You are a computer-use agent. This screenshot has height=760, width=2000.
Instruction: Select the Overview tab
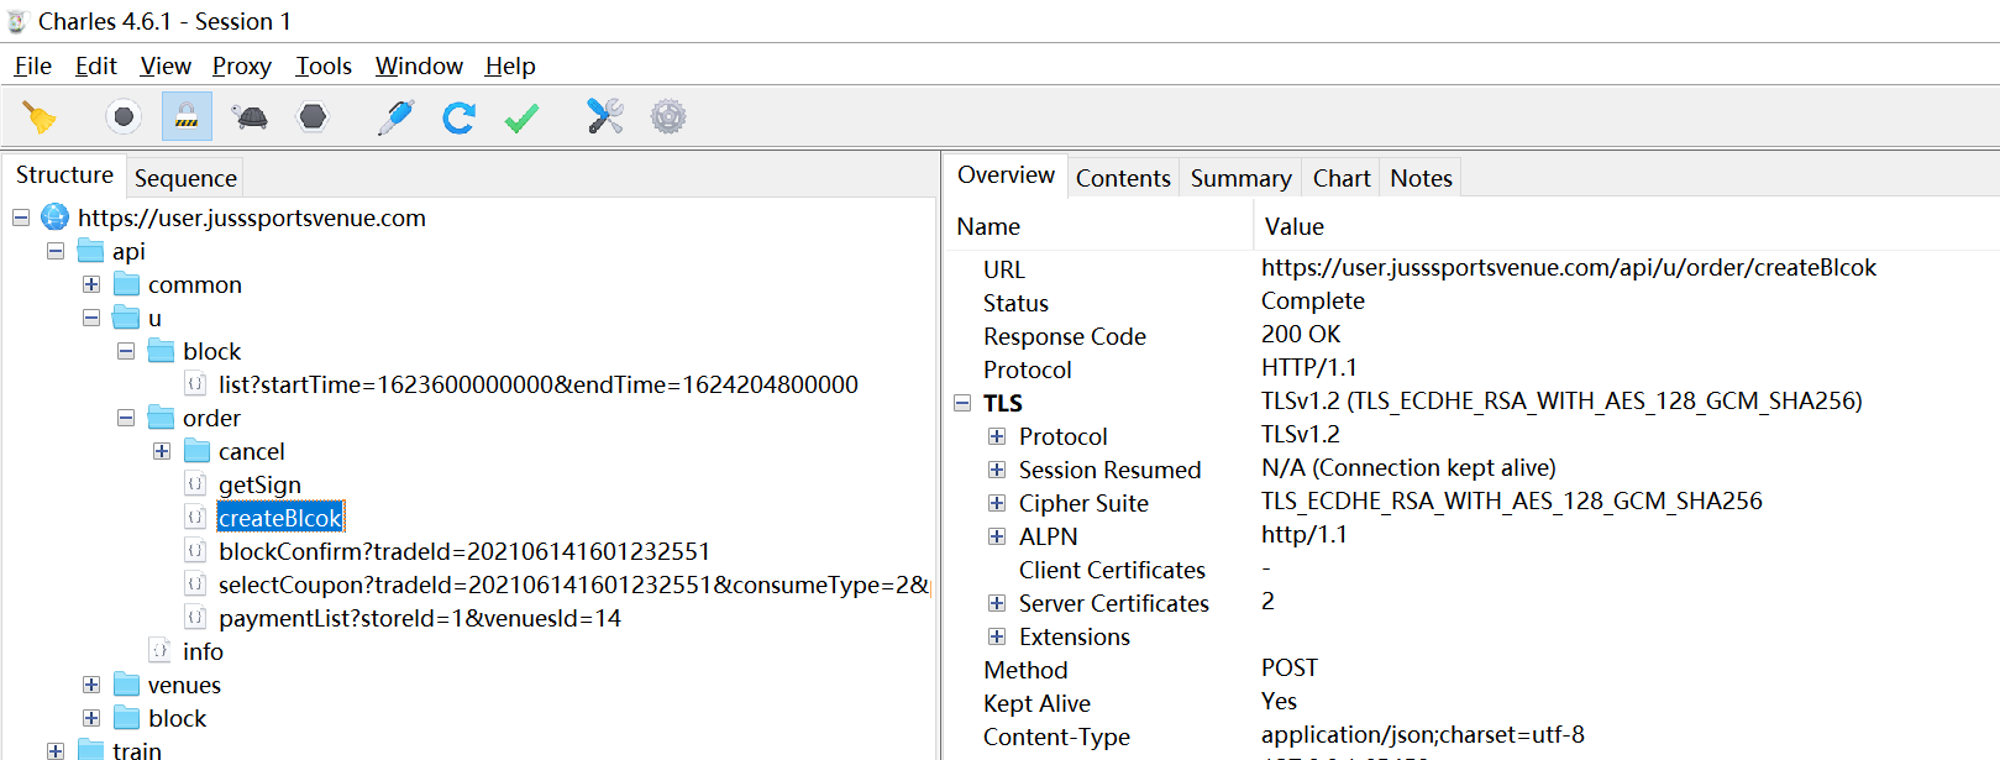(1006, 175)
